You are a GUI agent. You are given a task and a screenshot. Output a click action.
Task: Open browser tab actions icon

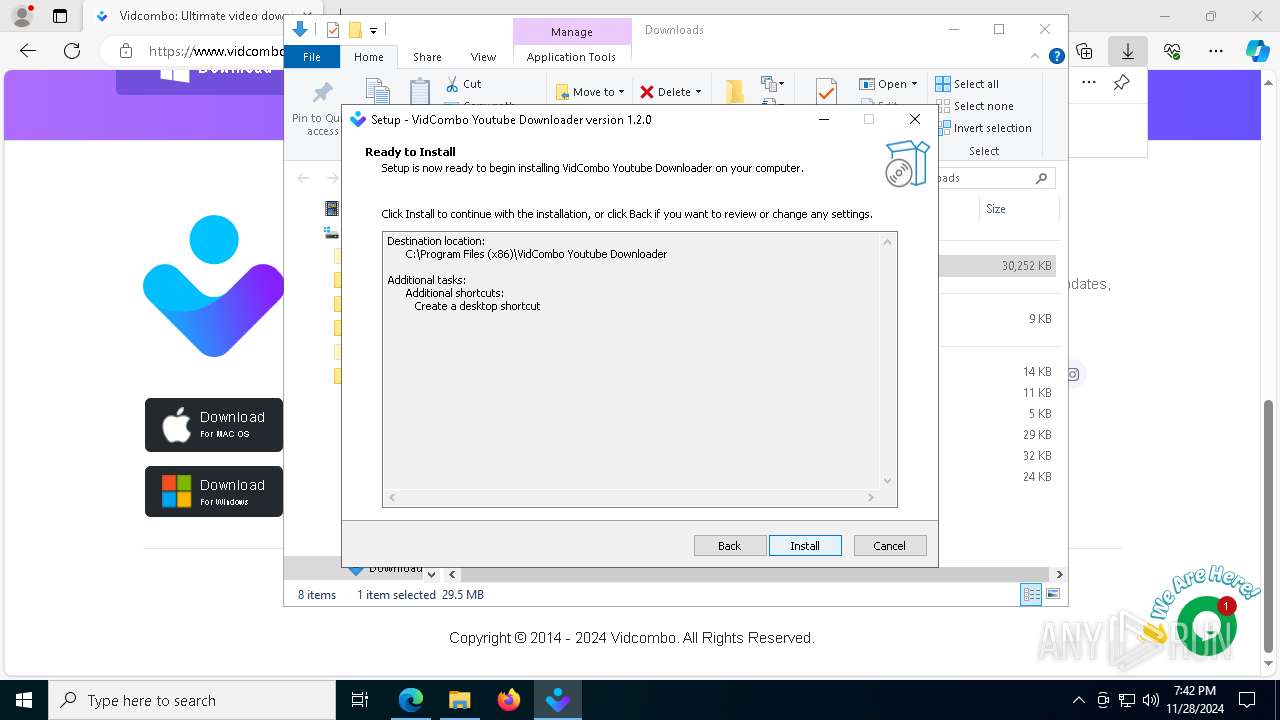click(60, 16)
